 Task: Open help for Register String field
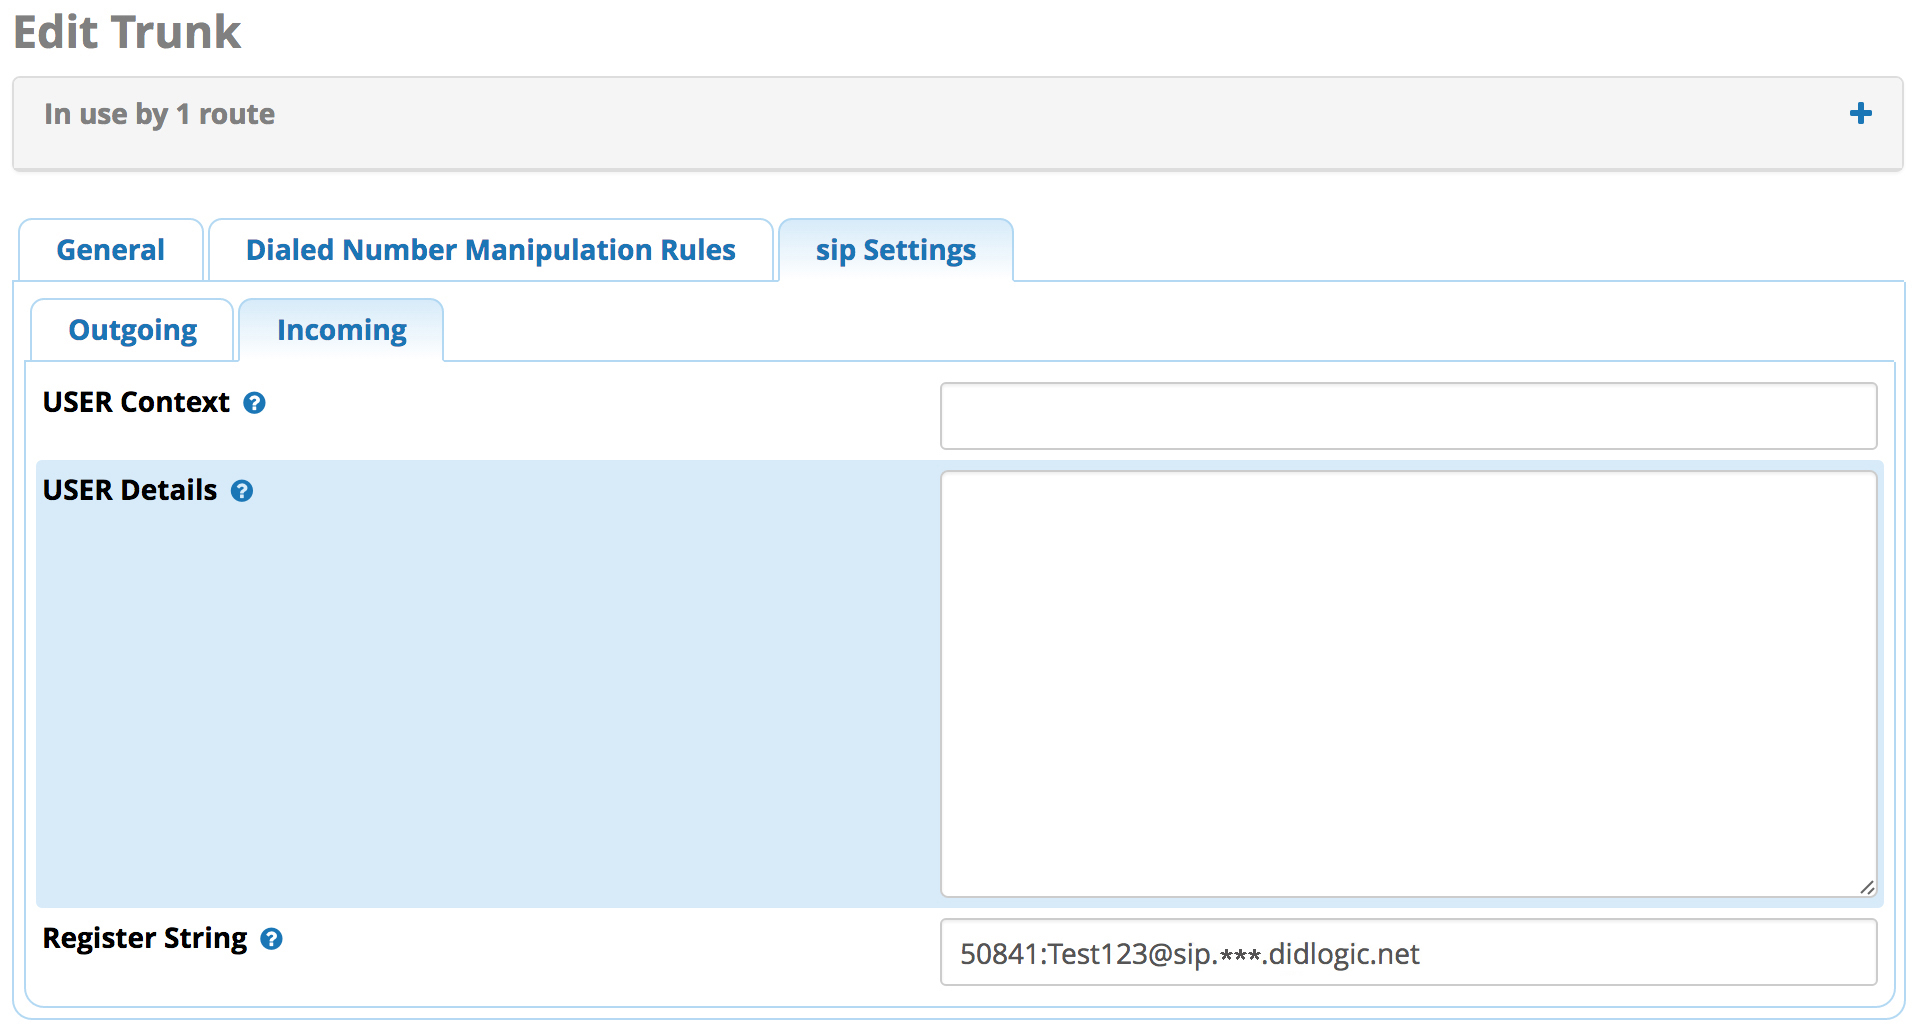pos(271,939)
